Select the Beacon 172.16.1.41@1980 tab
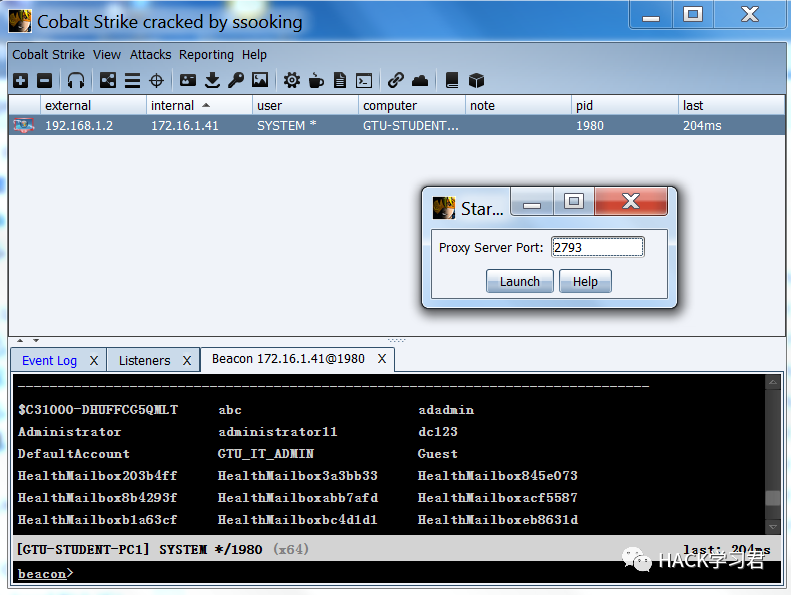This screenshot has height=595, width=791. [288, 359]
